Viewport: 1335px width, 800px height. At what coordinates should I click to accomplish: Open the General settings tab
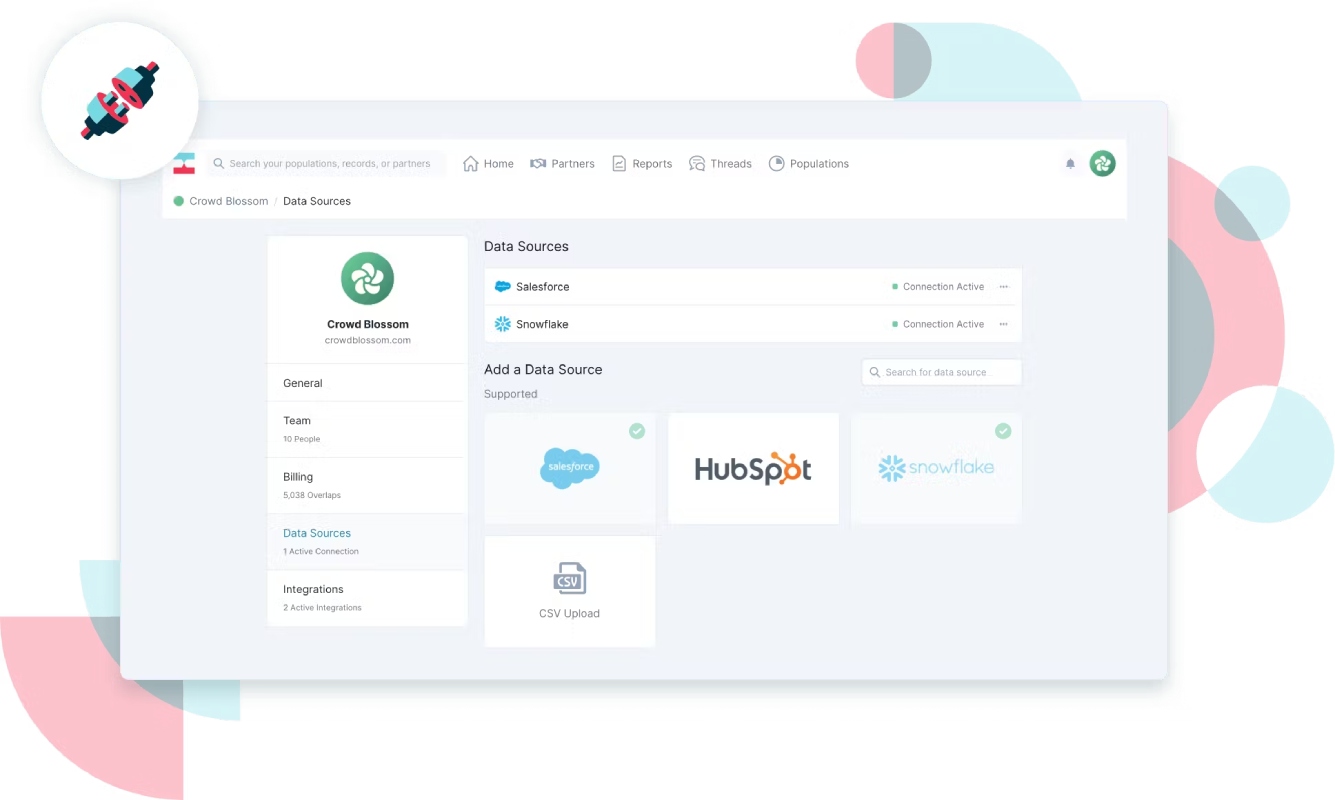367,383
